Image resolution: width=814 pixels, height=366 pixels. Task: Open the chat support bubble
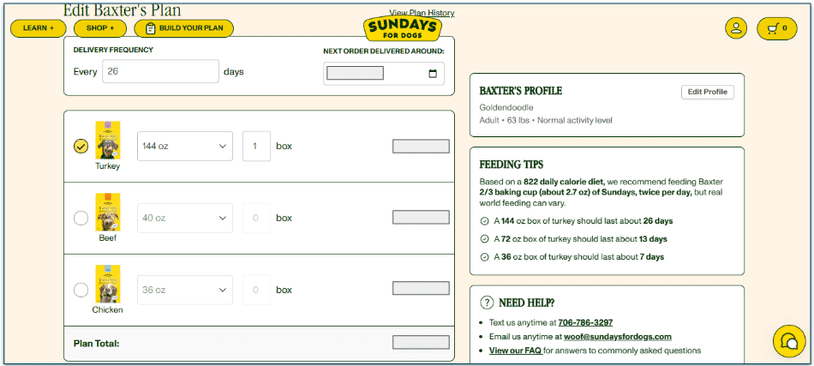coord(789,341)
